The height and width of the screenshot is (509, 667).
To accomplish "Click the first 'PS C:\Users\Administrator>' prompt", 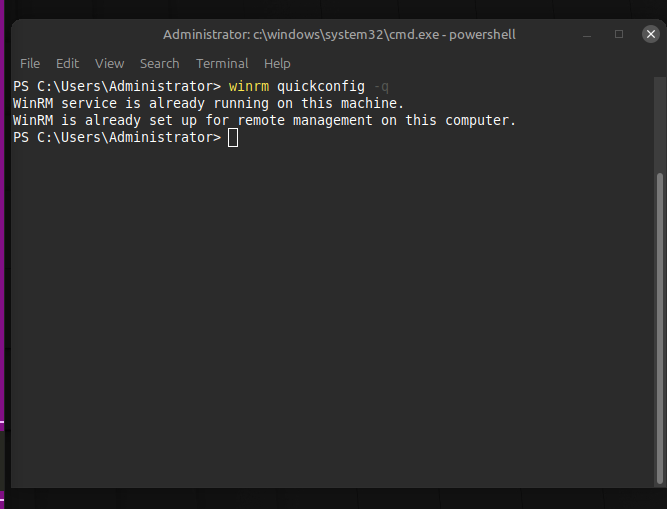I will pos(117,86).
